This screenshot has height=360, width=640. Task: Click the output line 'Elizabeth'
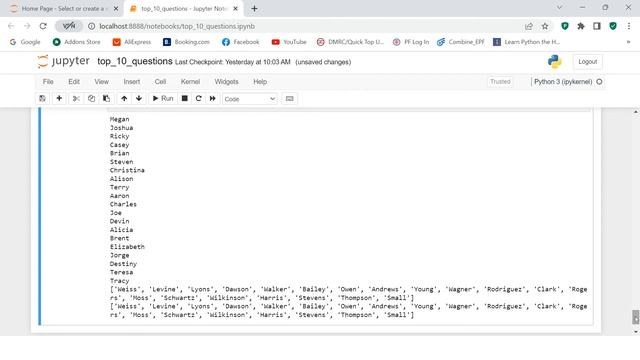click(x=127, y=247)
